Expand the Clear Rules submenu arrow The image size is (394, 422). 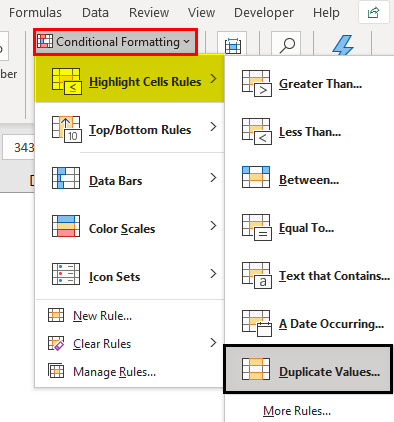(213, 342)
